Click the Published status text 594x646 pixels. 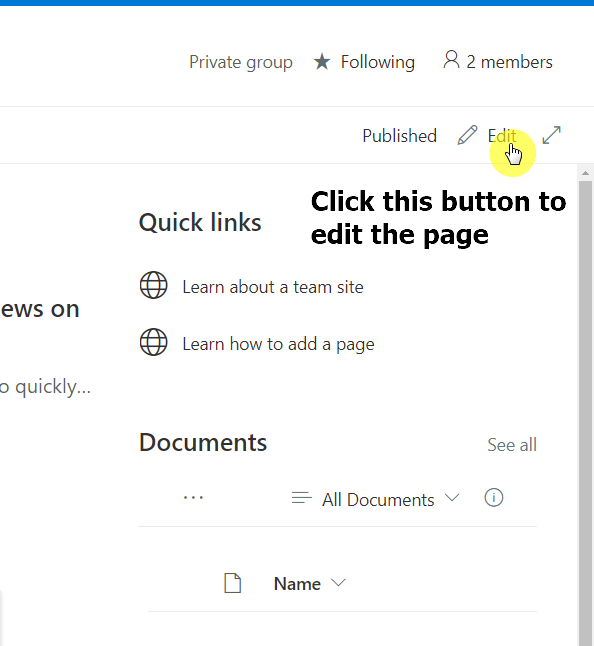pos(399,136)
